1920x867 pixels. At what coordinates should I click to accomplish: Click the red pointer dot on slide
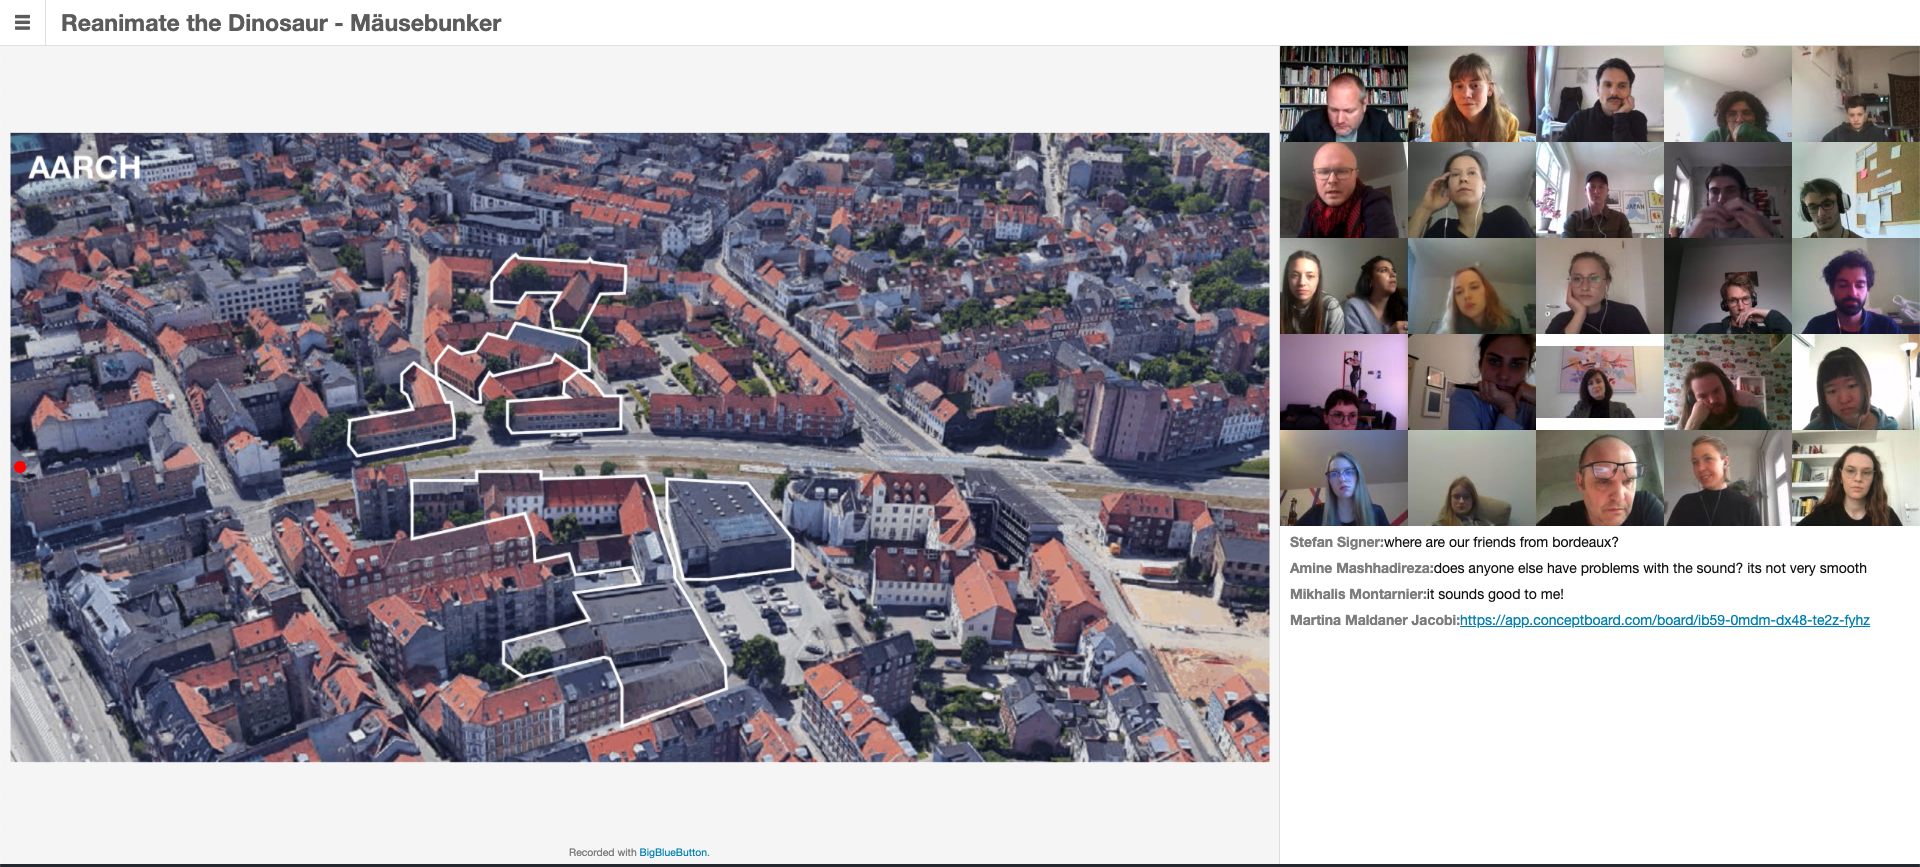pos(20,467)
